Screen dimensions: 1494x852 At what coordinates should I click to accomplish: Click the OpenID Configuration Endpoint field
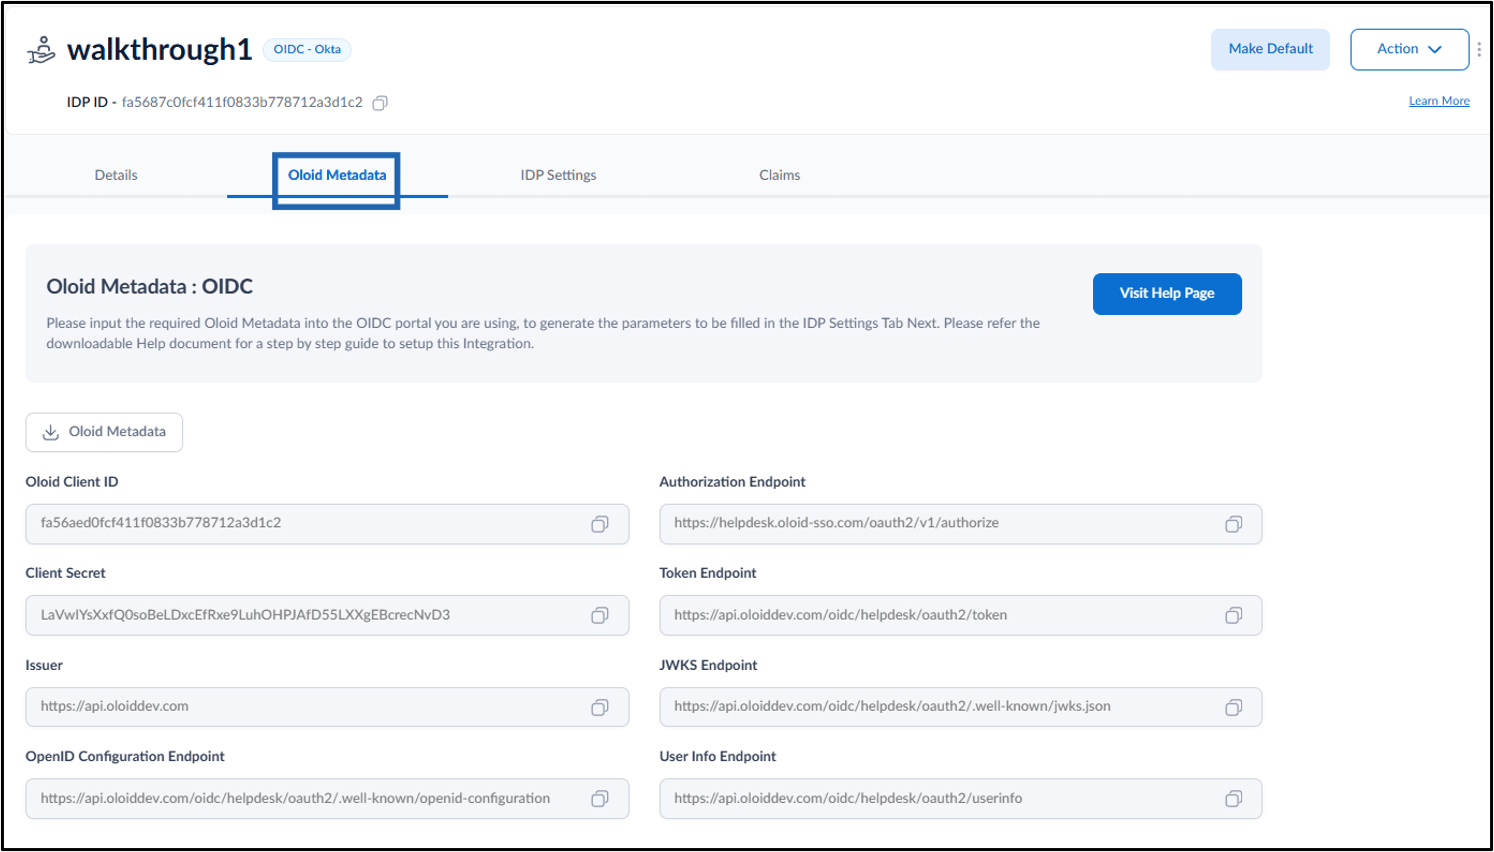[327, 798]
